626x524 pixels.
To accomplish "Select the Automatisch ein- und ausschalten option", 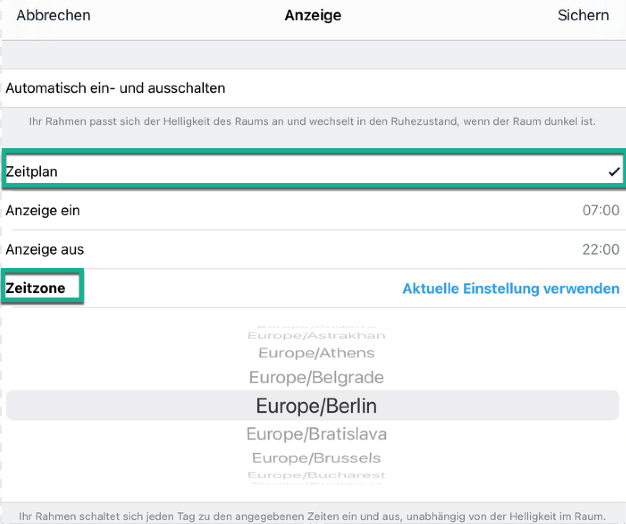I will pyautogui.click(x=115, y=88).
